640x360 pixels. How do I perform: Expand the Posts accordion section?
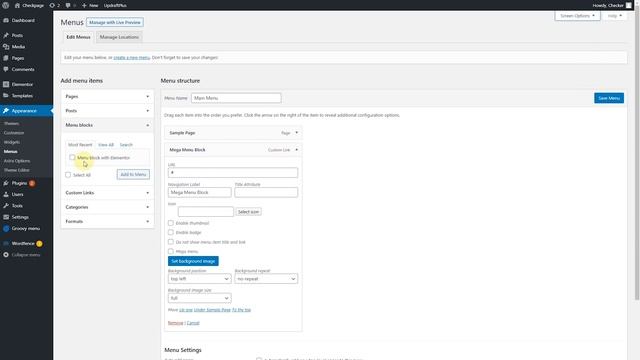(x=107, y=111)
